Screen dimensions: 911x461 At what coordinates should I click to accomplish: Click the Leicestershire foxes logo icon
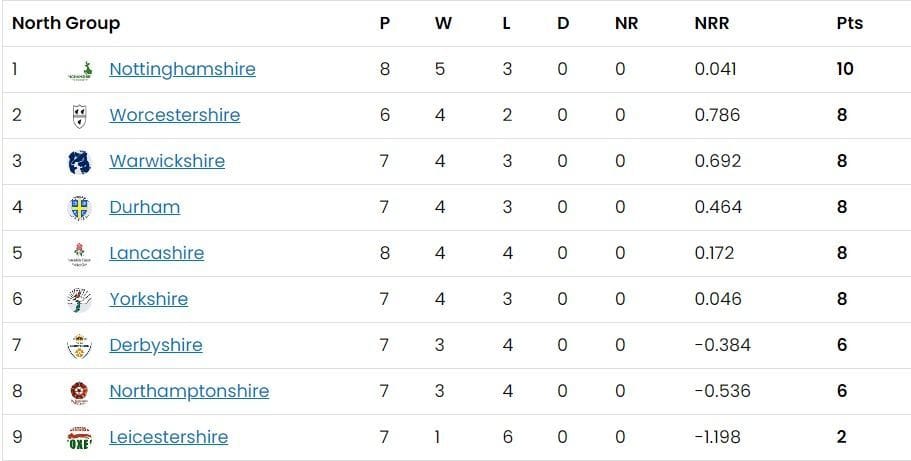tap(79, 438)
